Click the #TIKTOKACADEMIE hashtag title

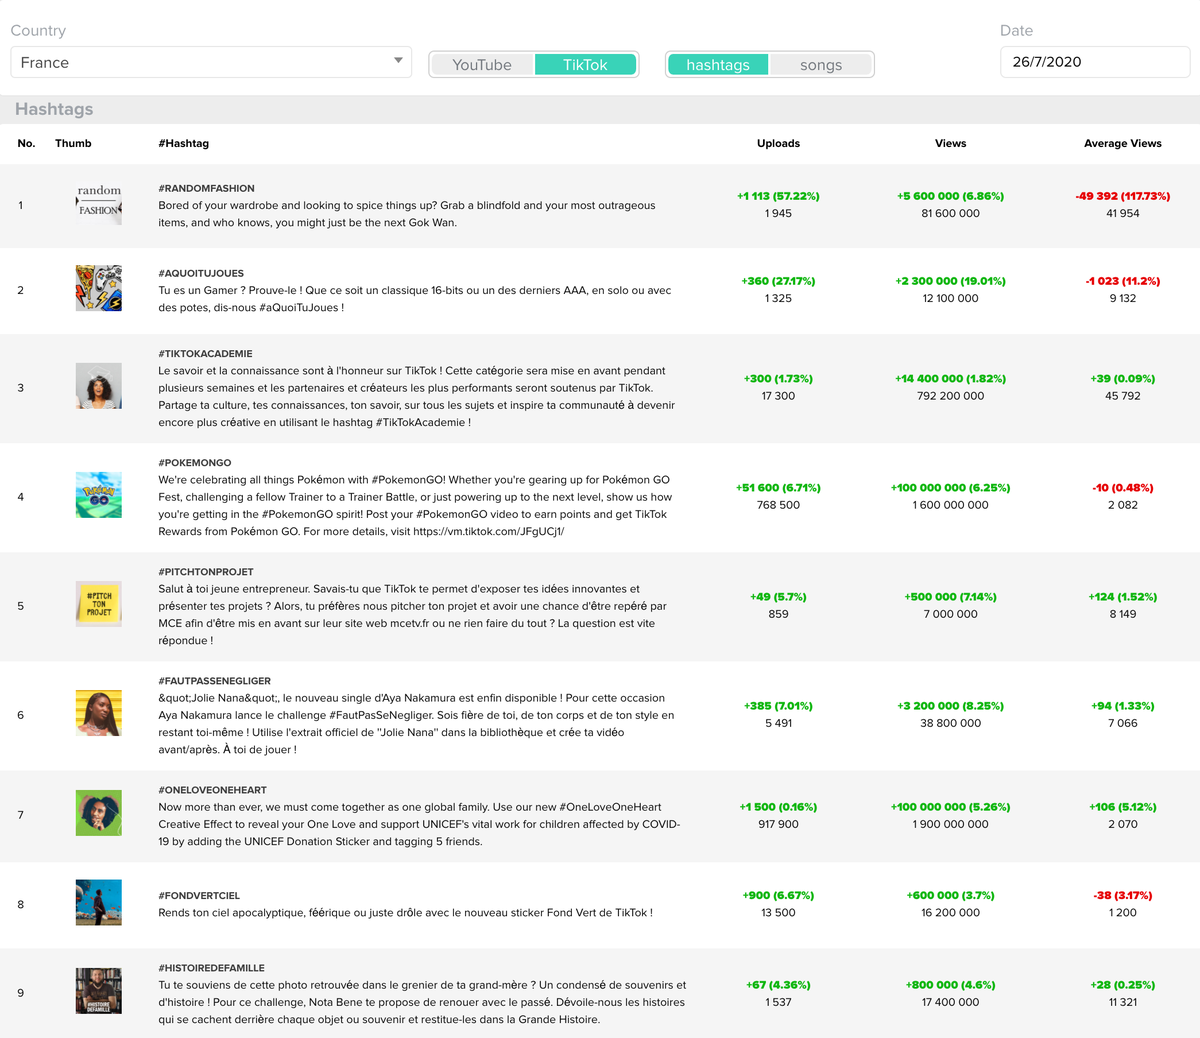[x=205, y=353]
